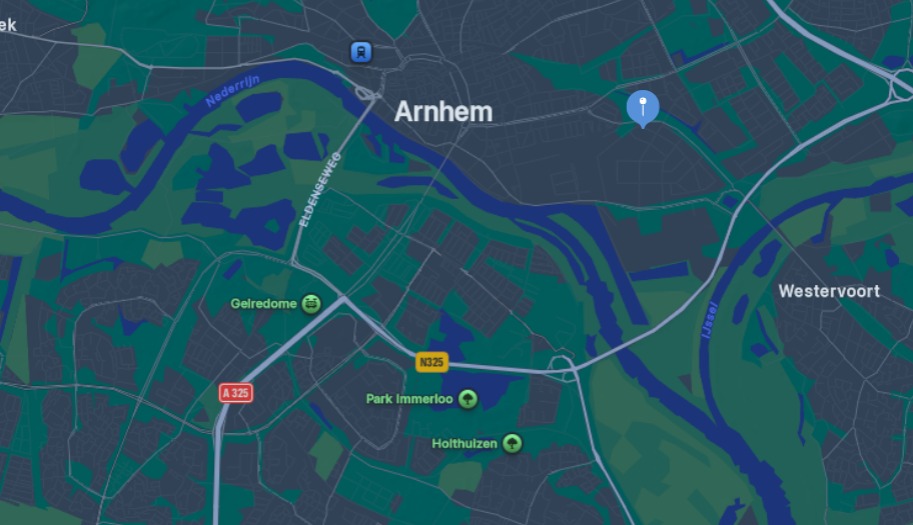
Task: Click the yellow N325 road shield
Action: [x=432, y=362]
